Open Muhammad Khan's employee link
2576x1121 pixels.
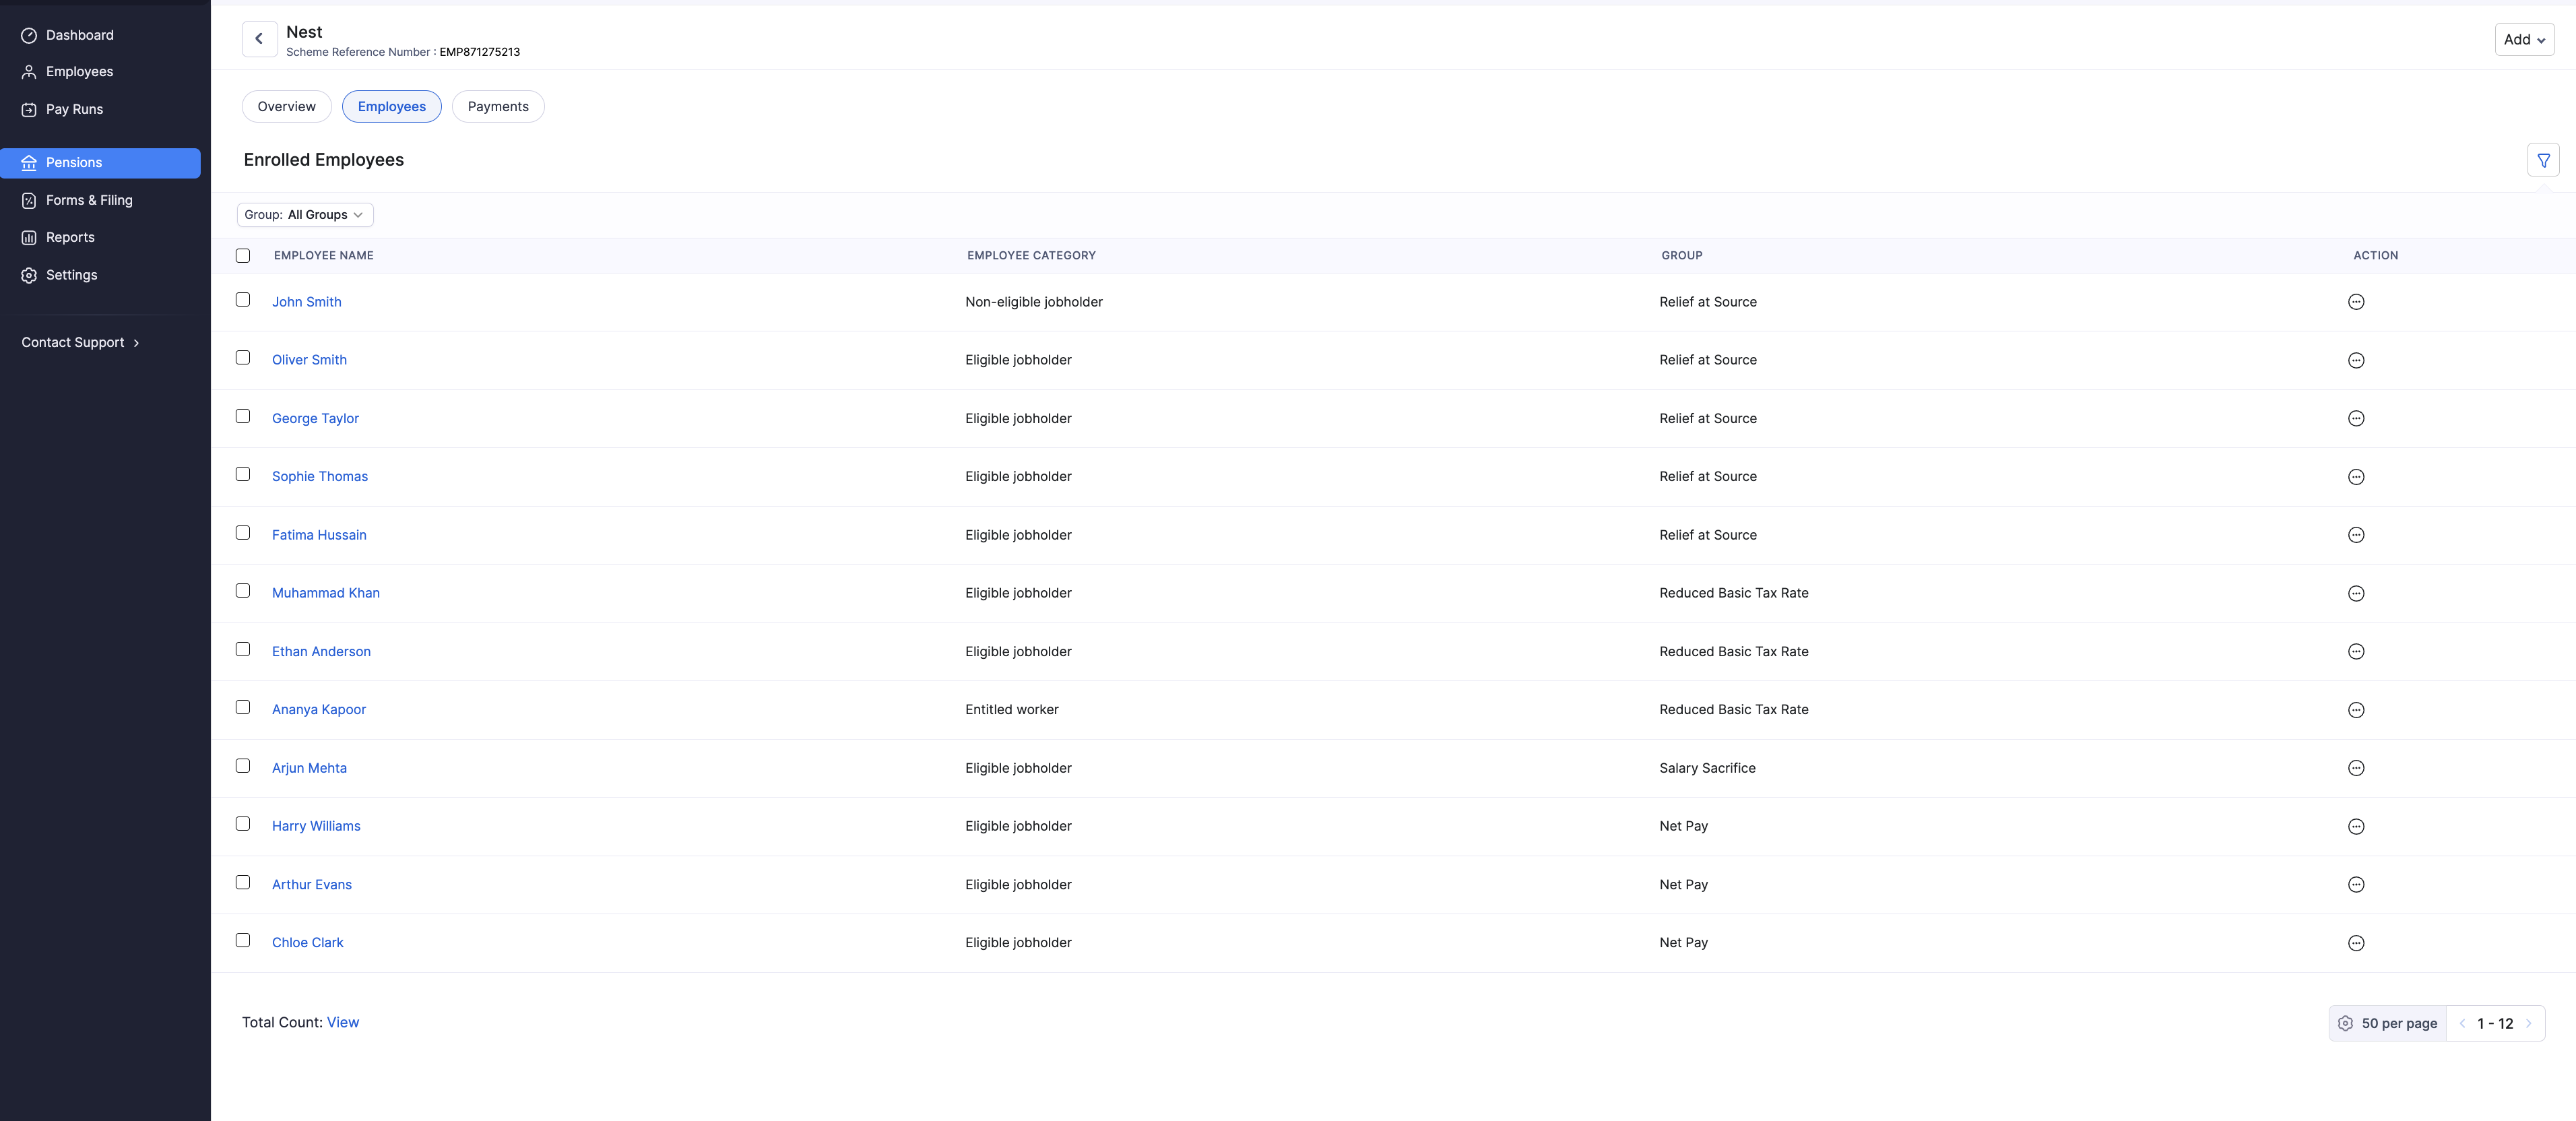326,594
